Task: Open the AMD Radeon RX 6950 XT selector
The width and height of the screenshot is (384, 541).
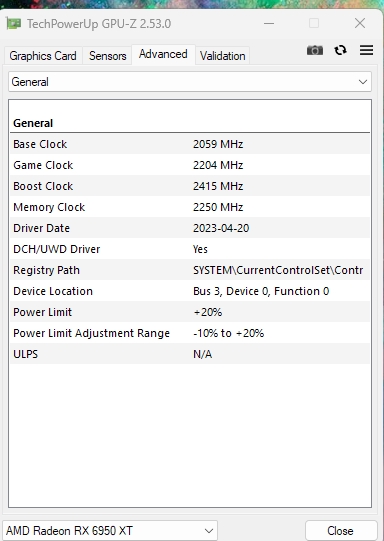Action: (110, 530)
